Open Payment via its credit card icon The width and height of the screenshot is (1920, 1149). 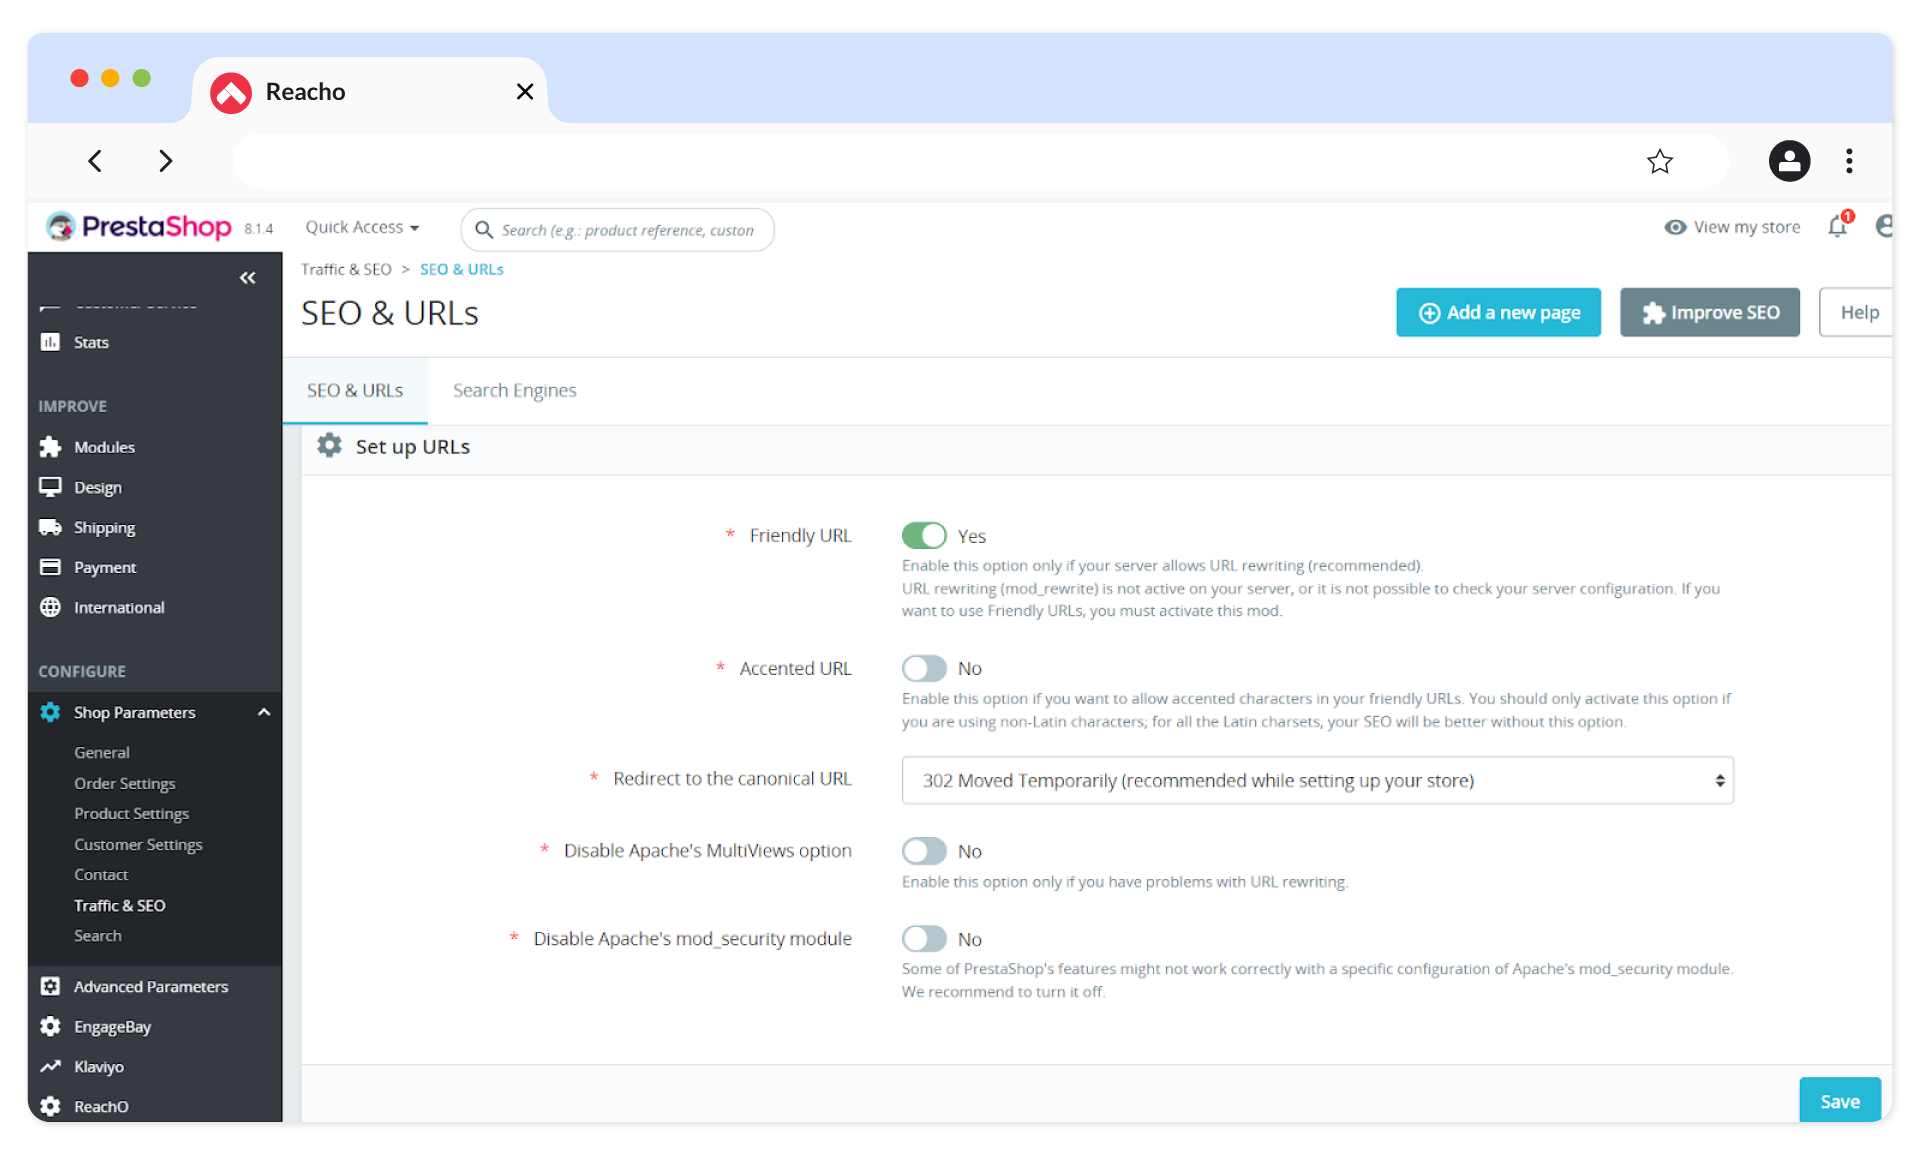[50, 567]
